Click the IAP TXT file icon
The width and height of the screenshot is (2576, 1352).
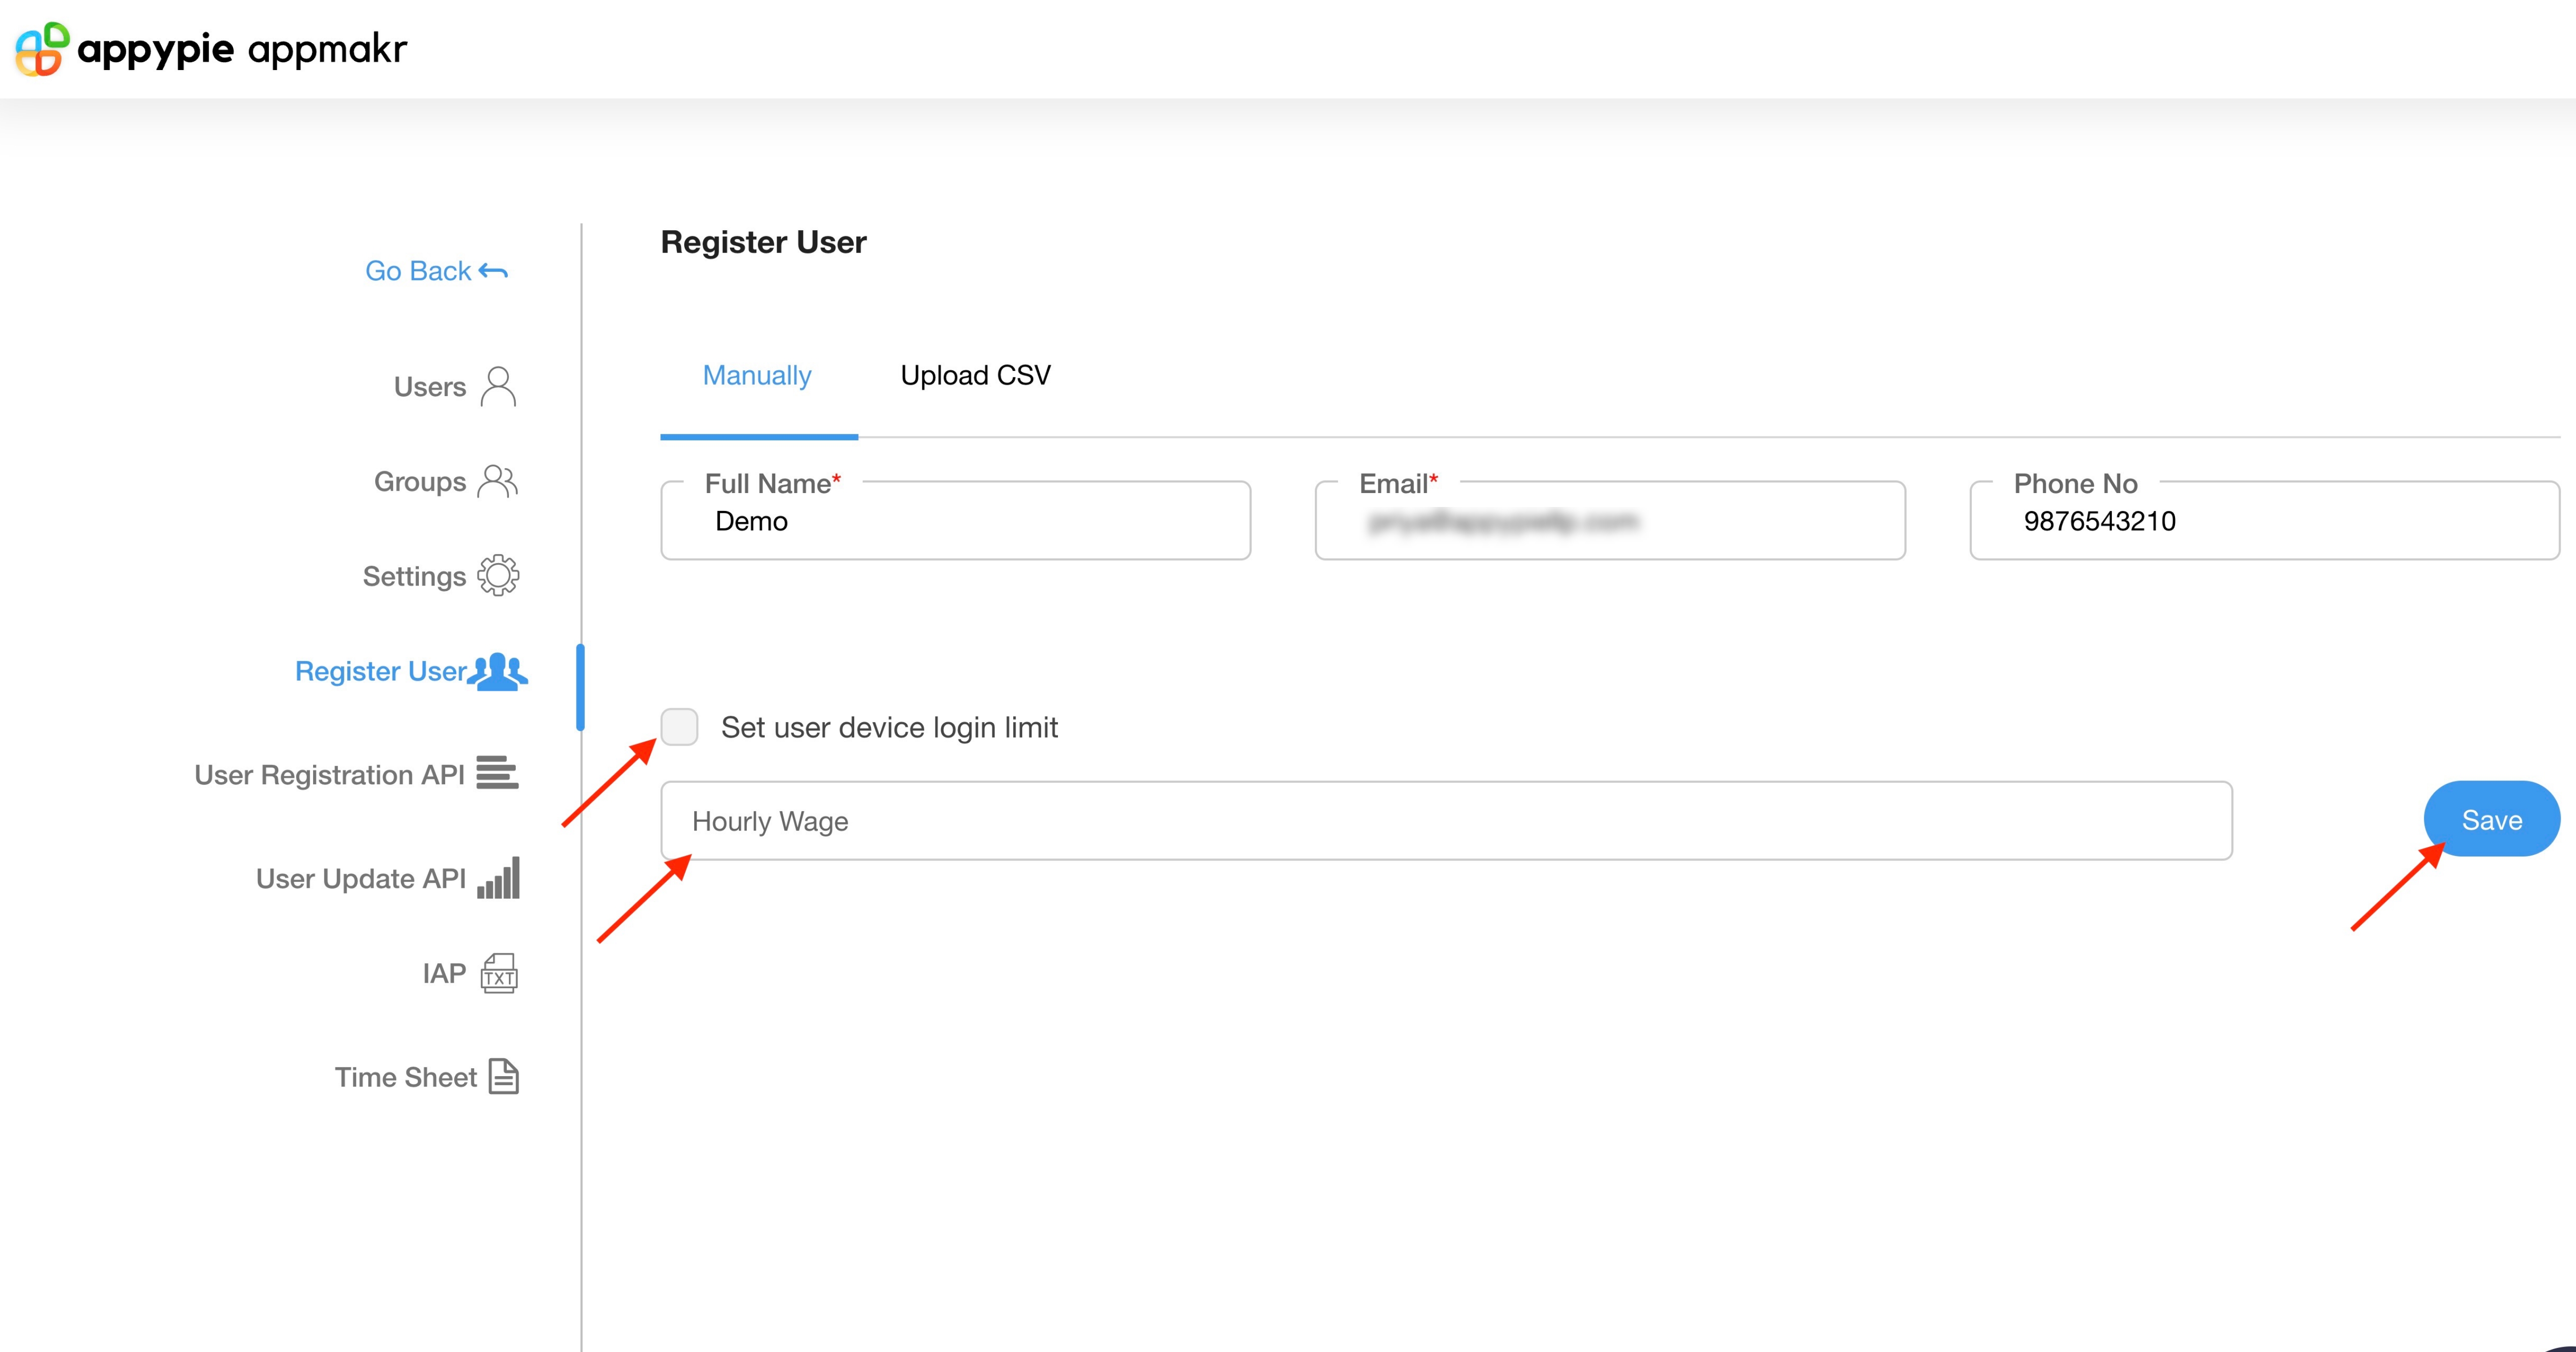[499, 973]
